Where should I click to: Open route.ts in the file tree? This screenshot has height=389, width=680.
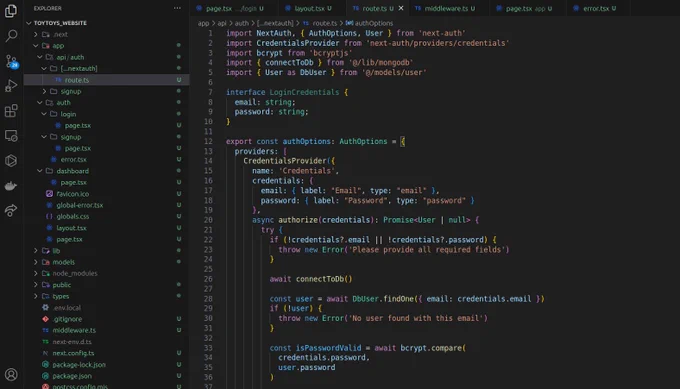106,80
